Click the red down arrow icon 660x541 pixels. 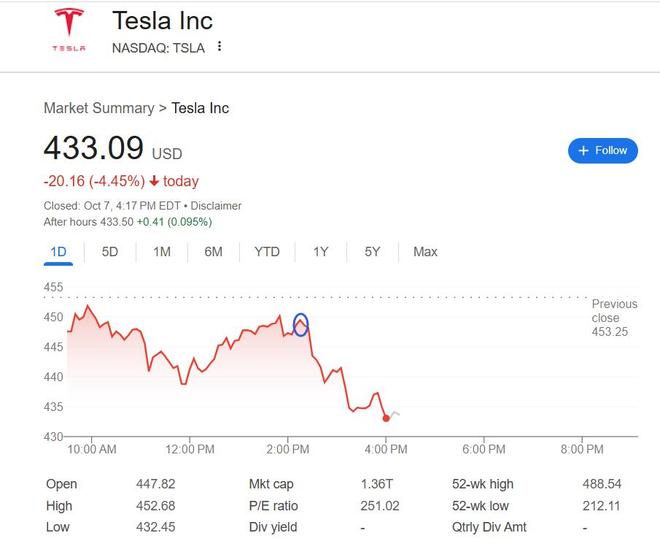(154, 182)
